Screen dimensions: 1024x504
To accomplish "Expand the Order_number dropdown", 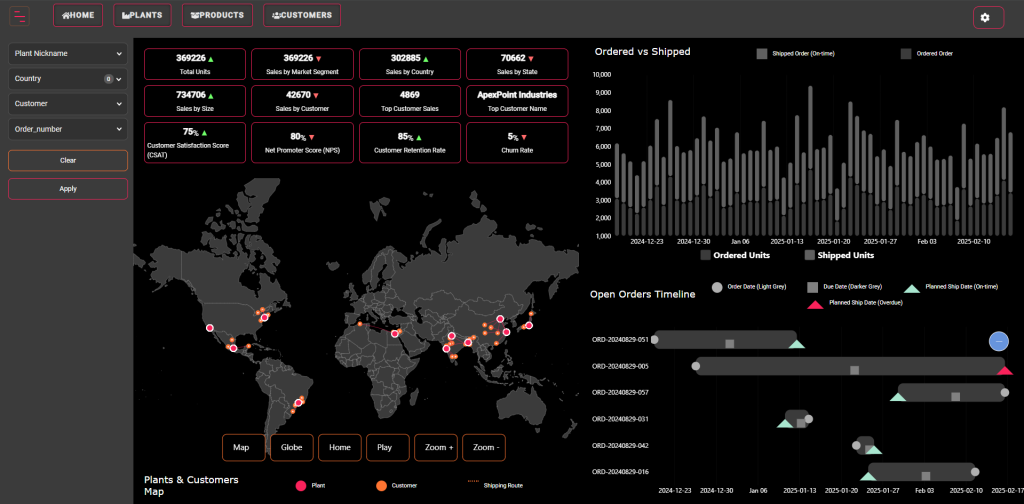I will pyautogui.click(x=67, y=128).
